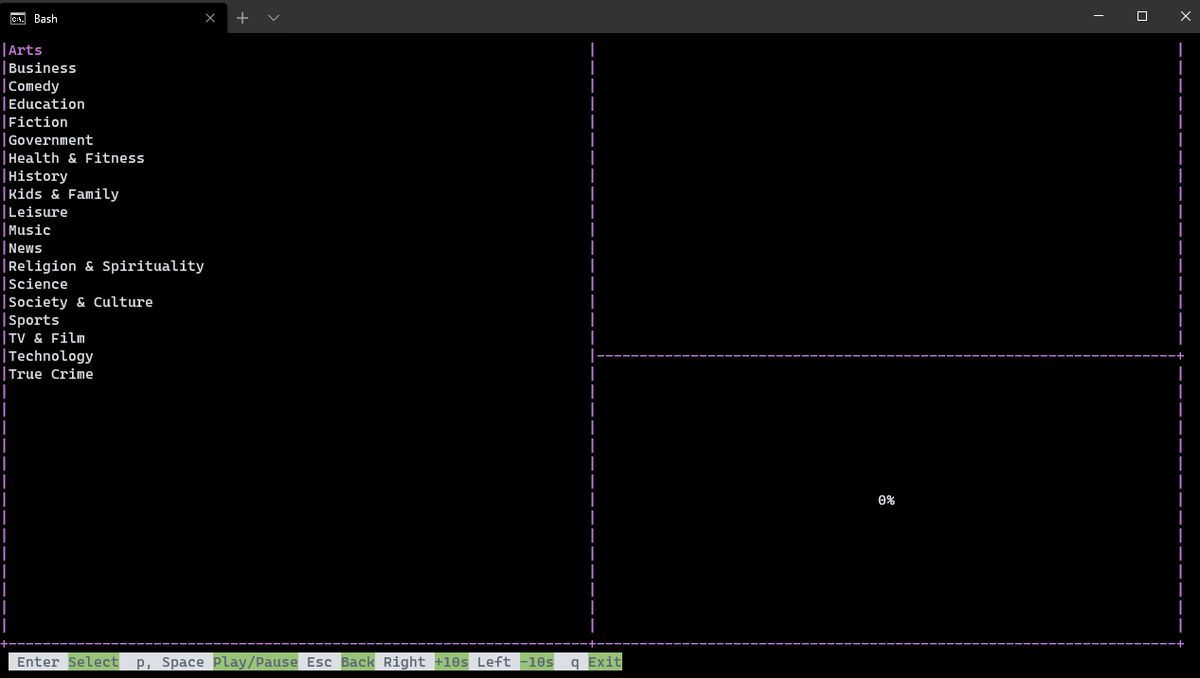Minimize the terminal window
The height and width of the screenshot is (678, 1200).
click(1098, 16)
